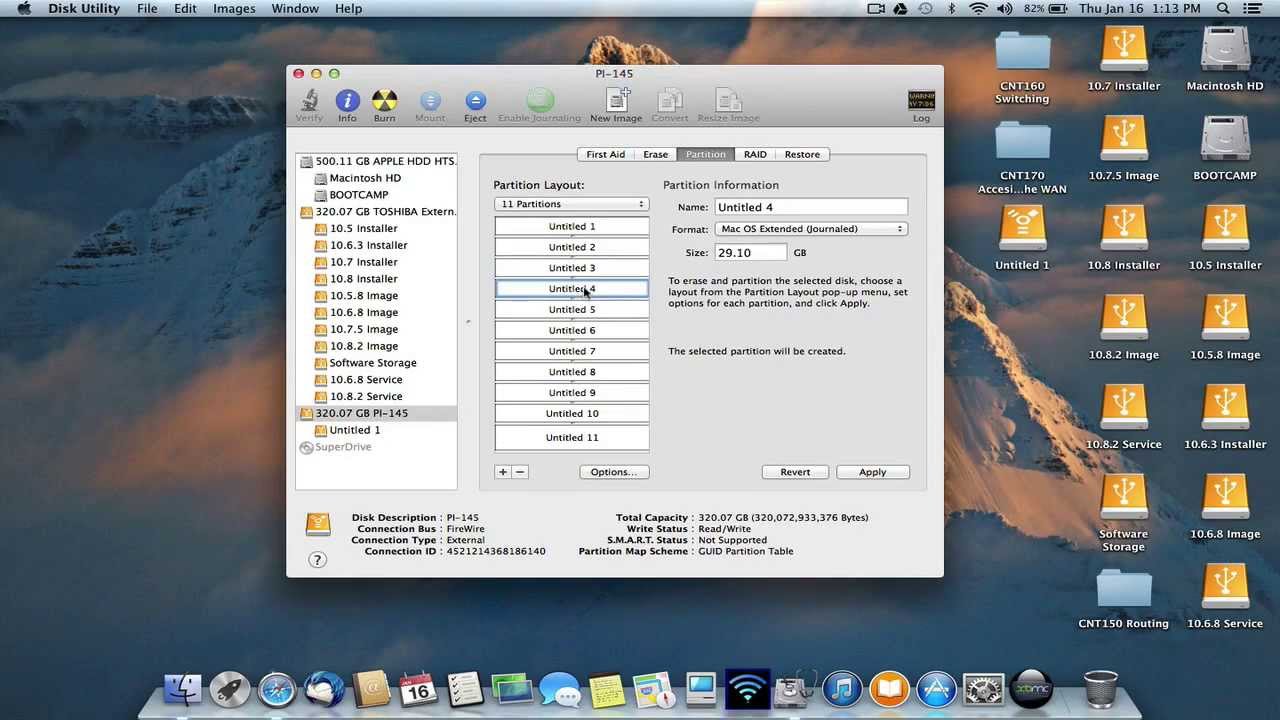The image size is (1280, 720).
Task: Switch to the Restore tab
Action: point(802,155)
